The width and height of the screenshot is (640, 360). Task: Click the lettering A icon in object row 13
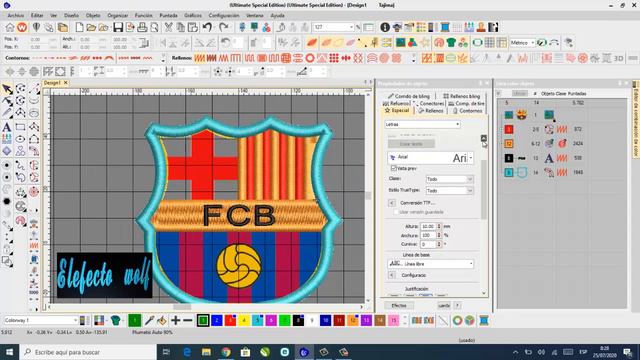click(x=549, y=158)
